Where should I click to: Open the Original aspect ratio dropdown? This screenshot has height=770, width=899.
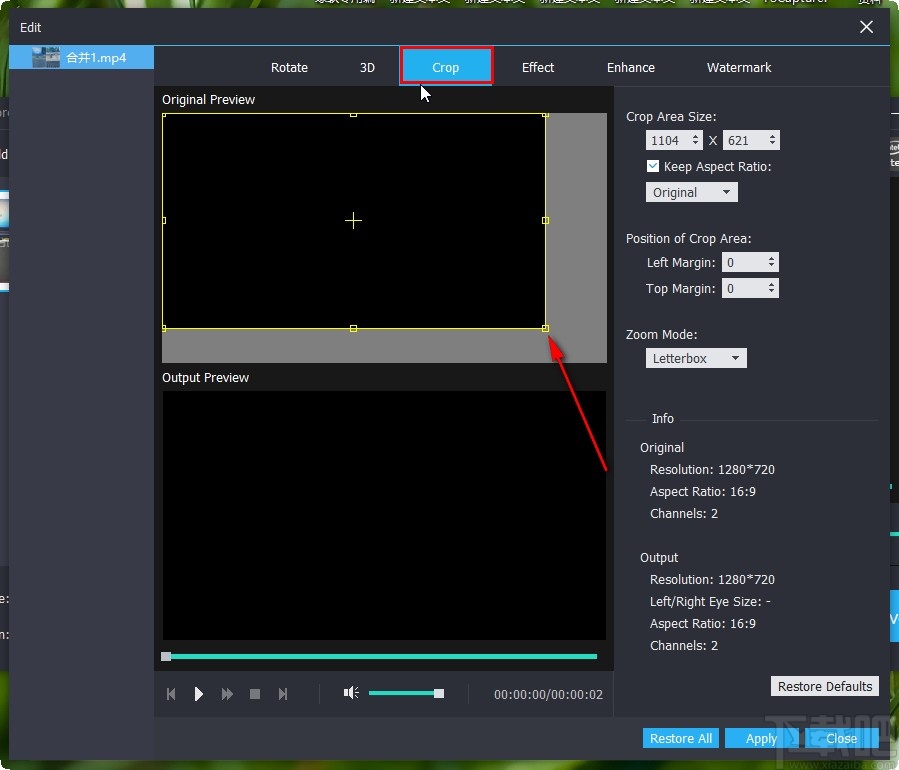[x=691, y=192]
